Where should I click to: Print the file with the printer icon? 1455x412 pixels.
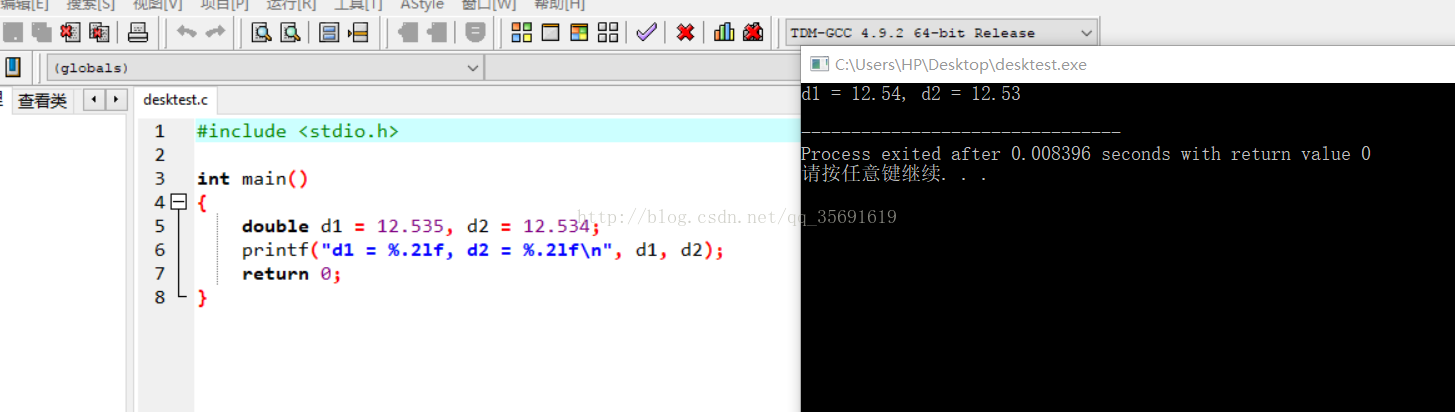click(138, 32)
